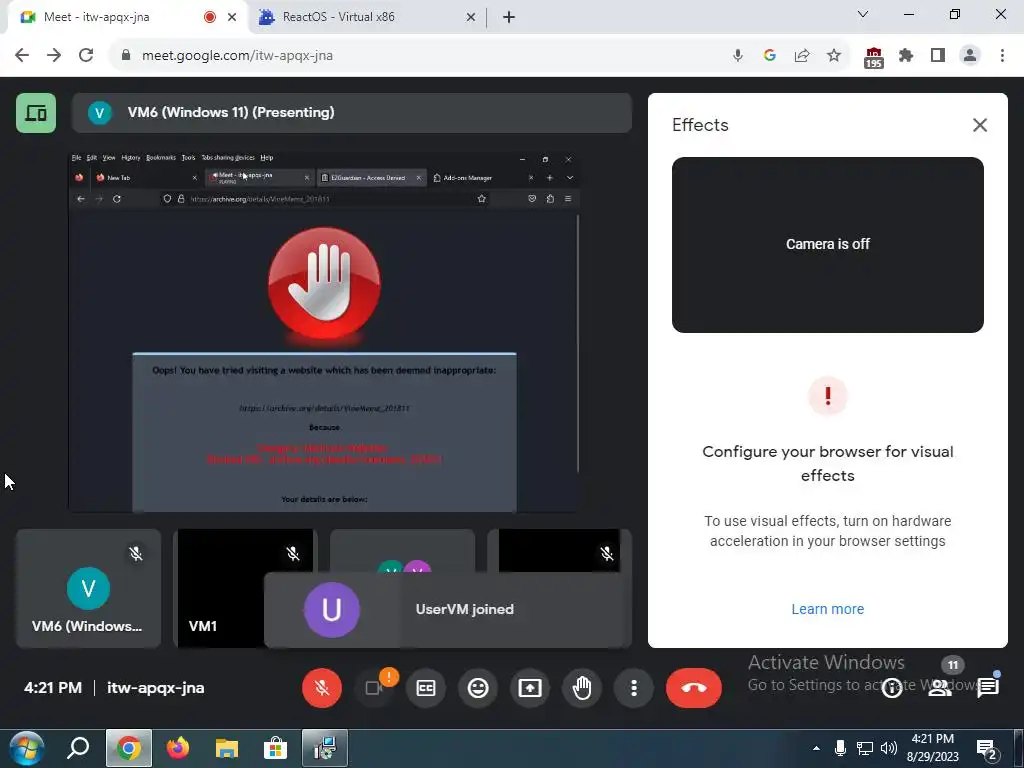Click the Control Panel taskbar icon

pos(325,748)
